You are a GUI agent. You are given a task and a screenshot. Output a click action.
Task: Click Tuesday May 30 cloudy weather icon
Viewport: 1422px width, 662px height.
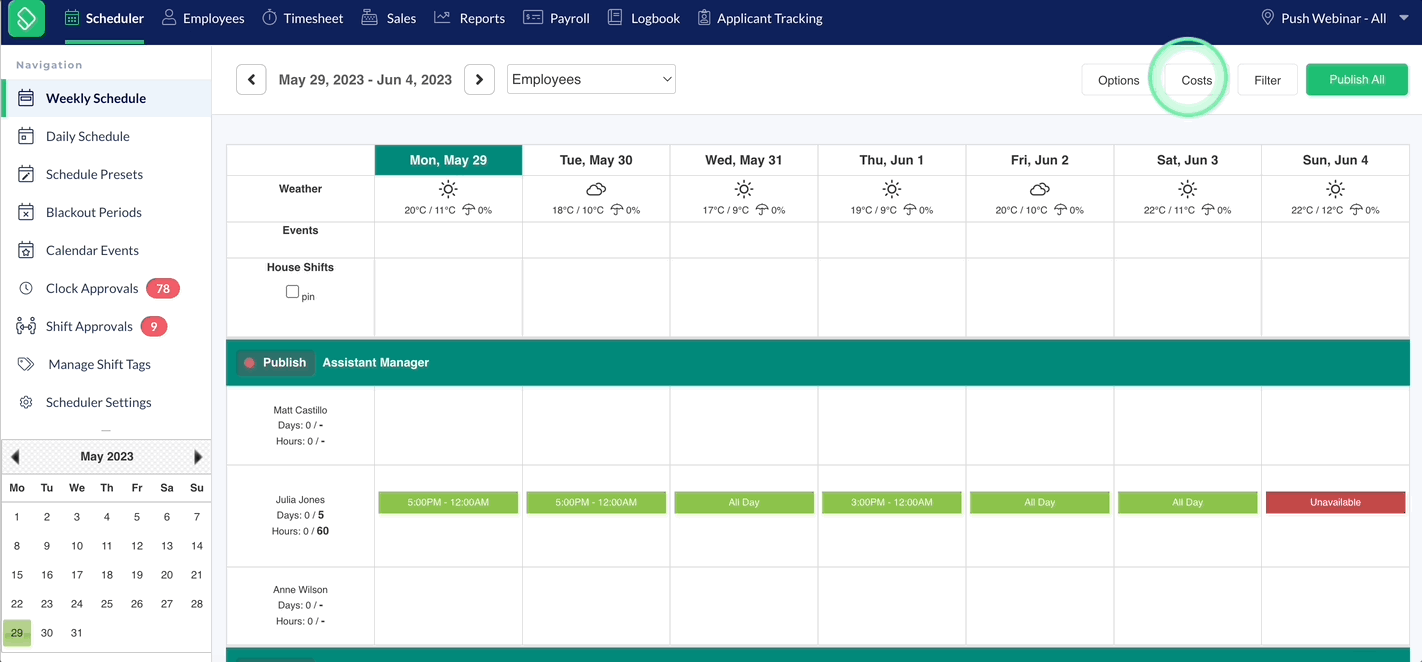pos(596,189)
